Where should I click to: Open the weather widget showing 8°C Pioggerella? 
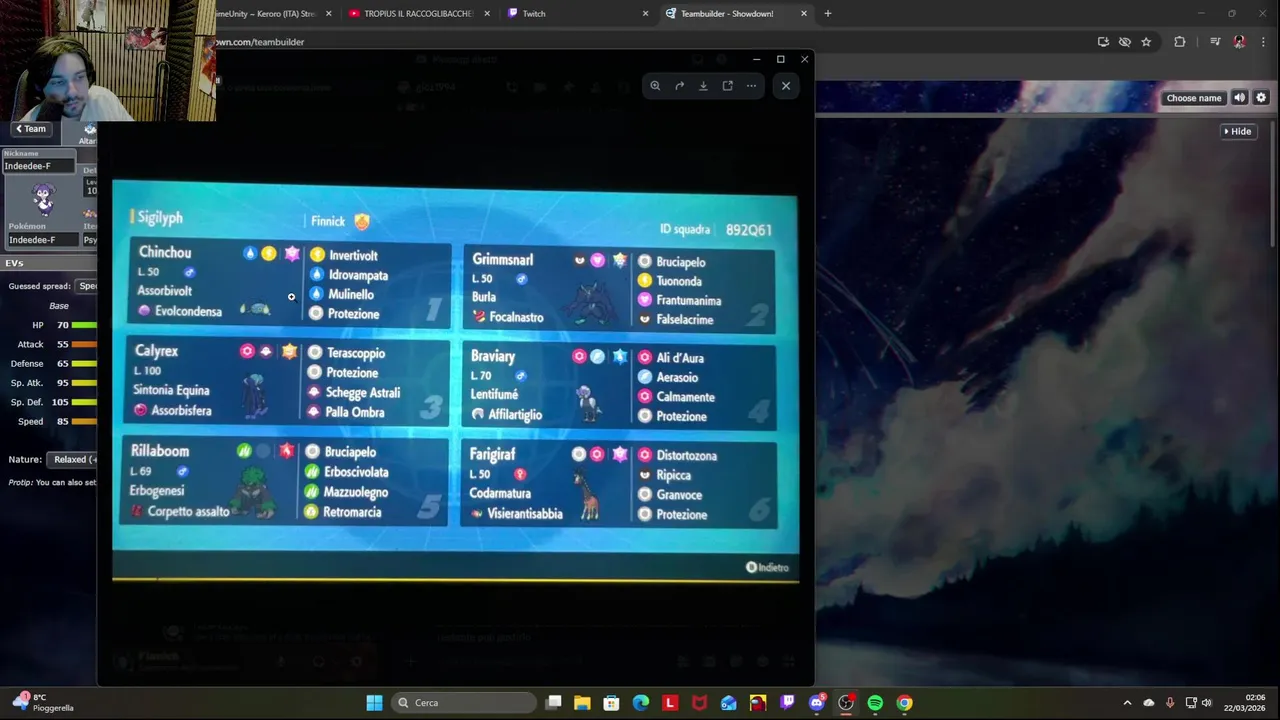click(42, 703)
